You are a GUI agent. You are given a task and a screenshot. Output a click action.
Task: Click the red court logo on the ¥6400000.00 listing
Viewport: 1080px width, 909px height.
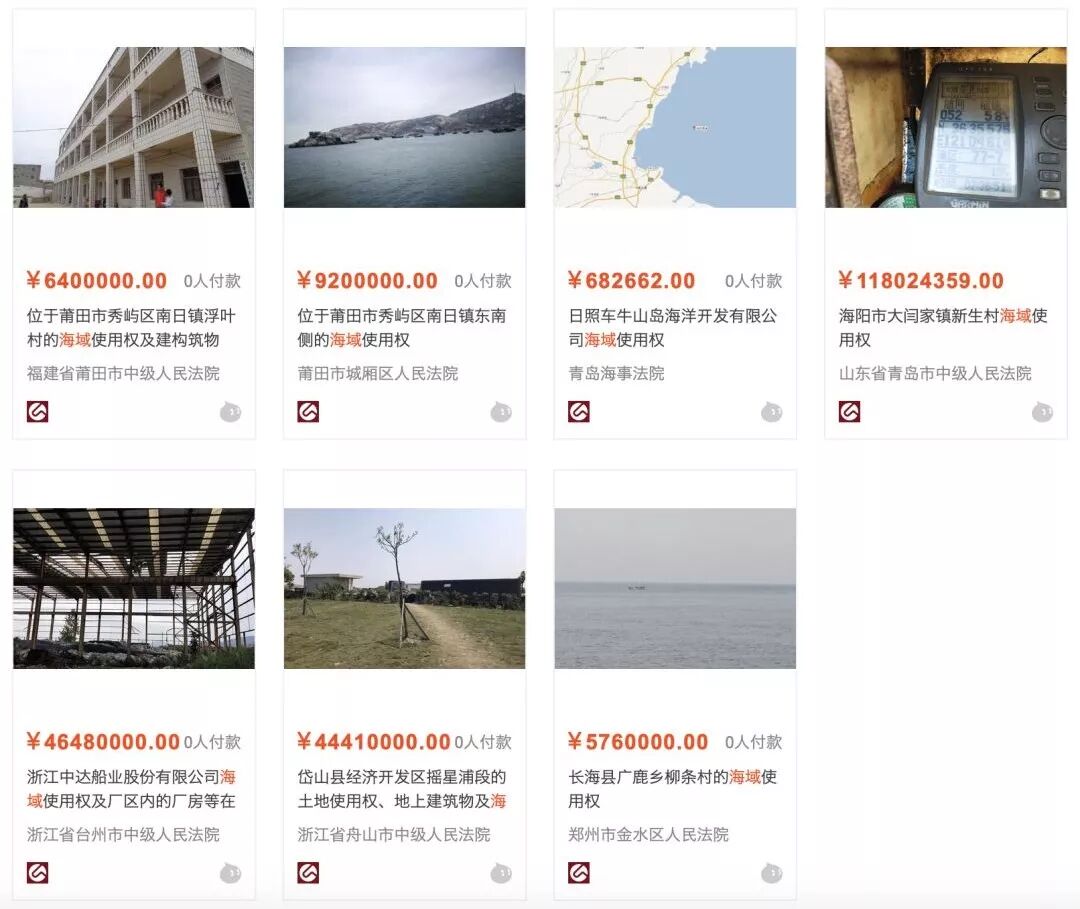pyautogui.click(x=37, y=412)
